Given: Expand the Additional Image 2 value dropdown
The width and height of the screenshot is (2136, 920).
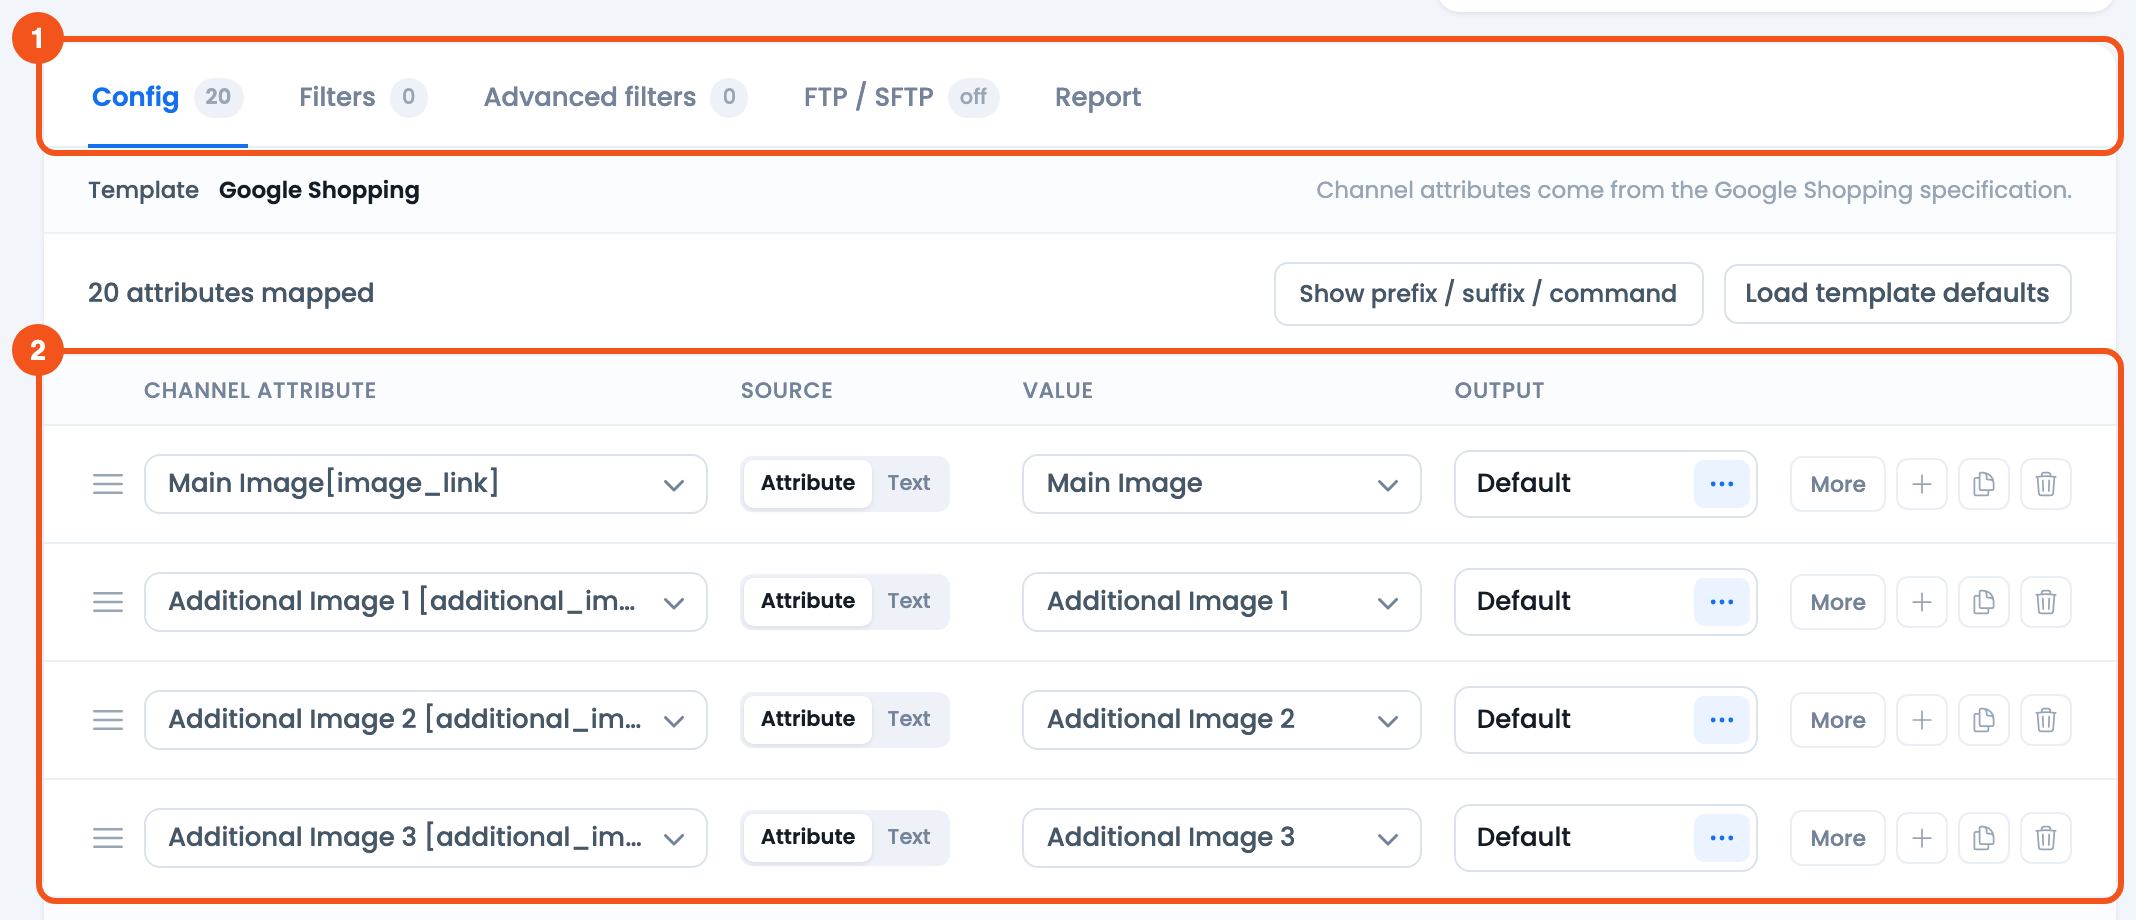Looking at the screenshot, I should pyautogui.click(x=1222, y=720).
